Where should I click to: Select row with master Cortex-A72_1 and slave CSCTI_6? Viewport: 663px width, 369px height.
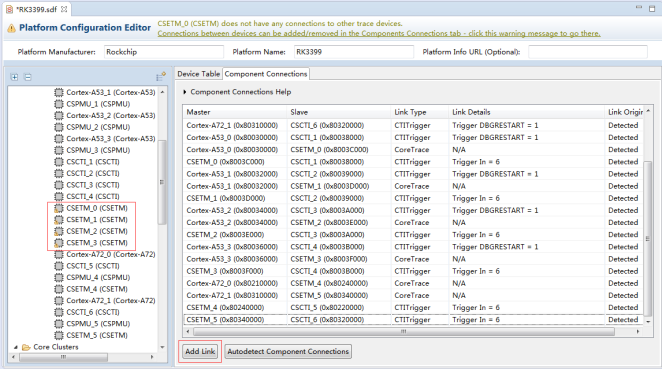[x=414, y=126]
